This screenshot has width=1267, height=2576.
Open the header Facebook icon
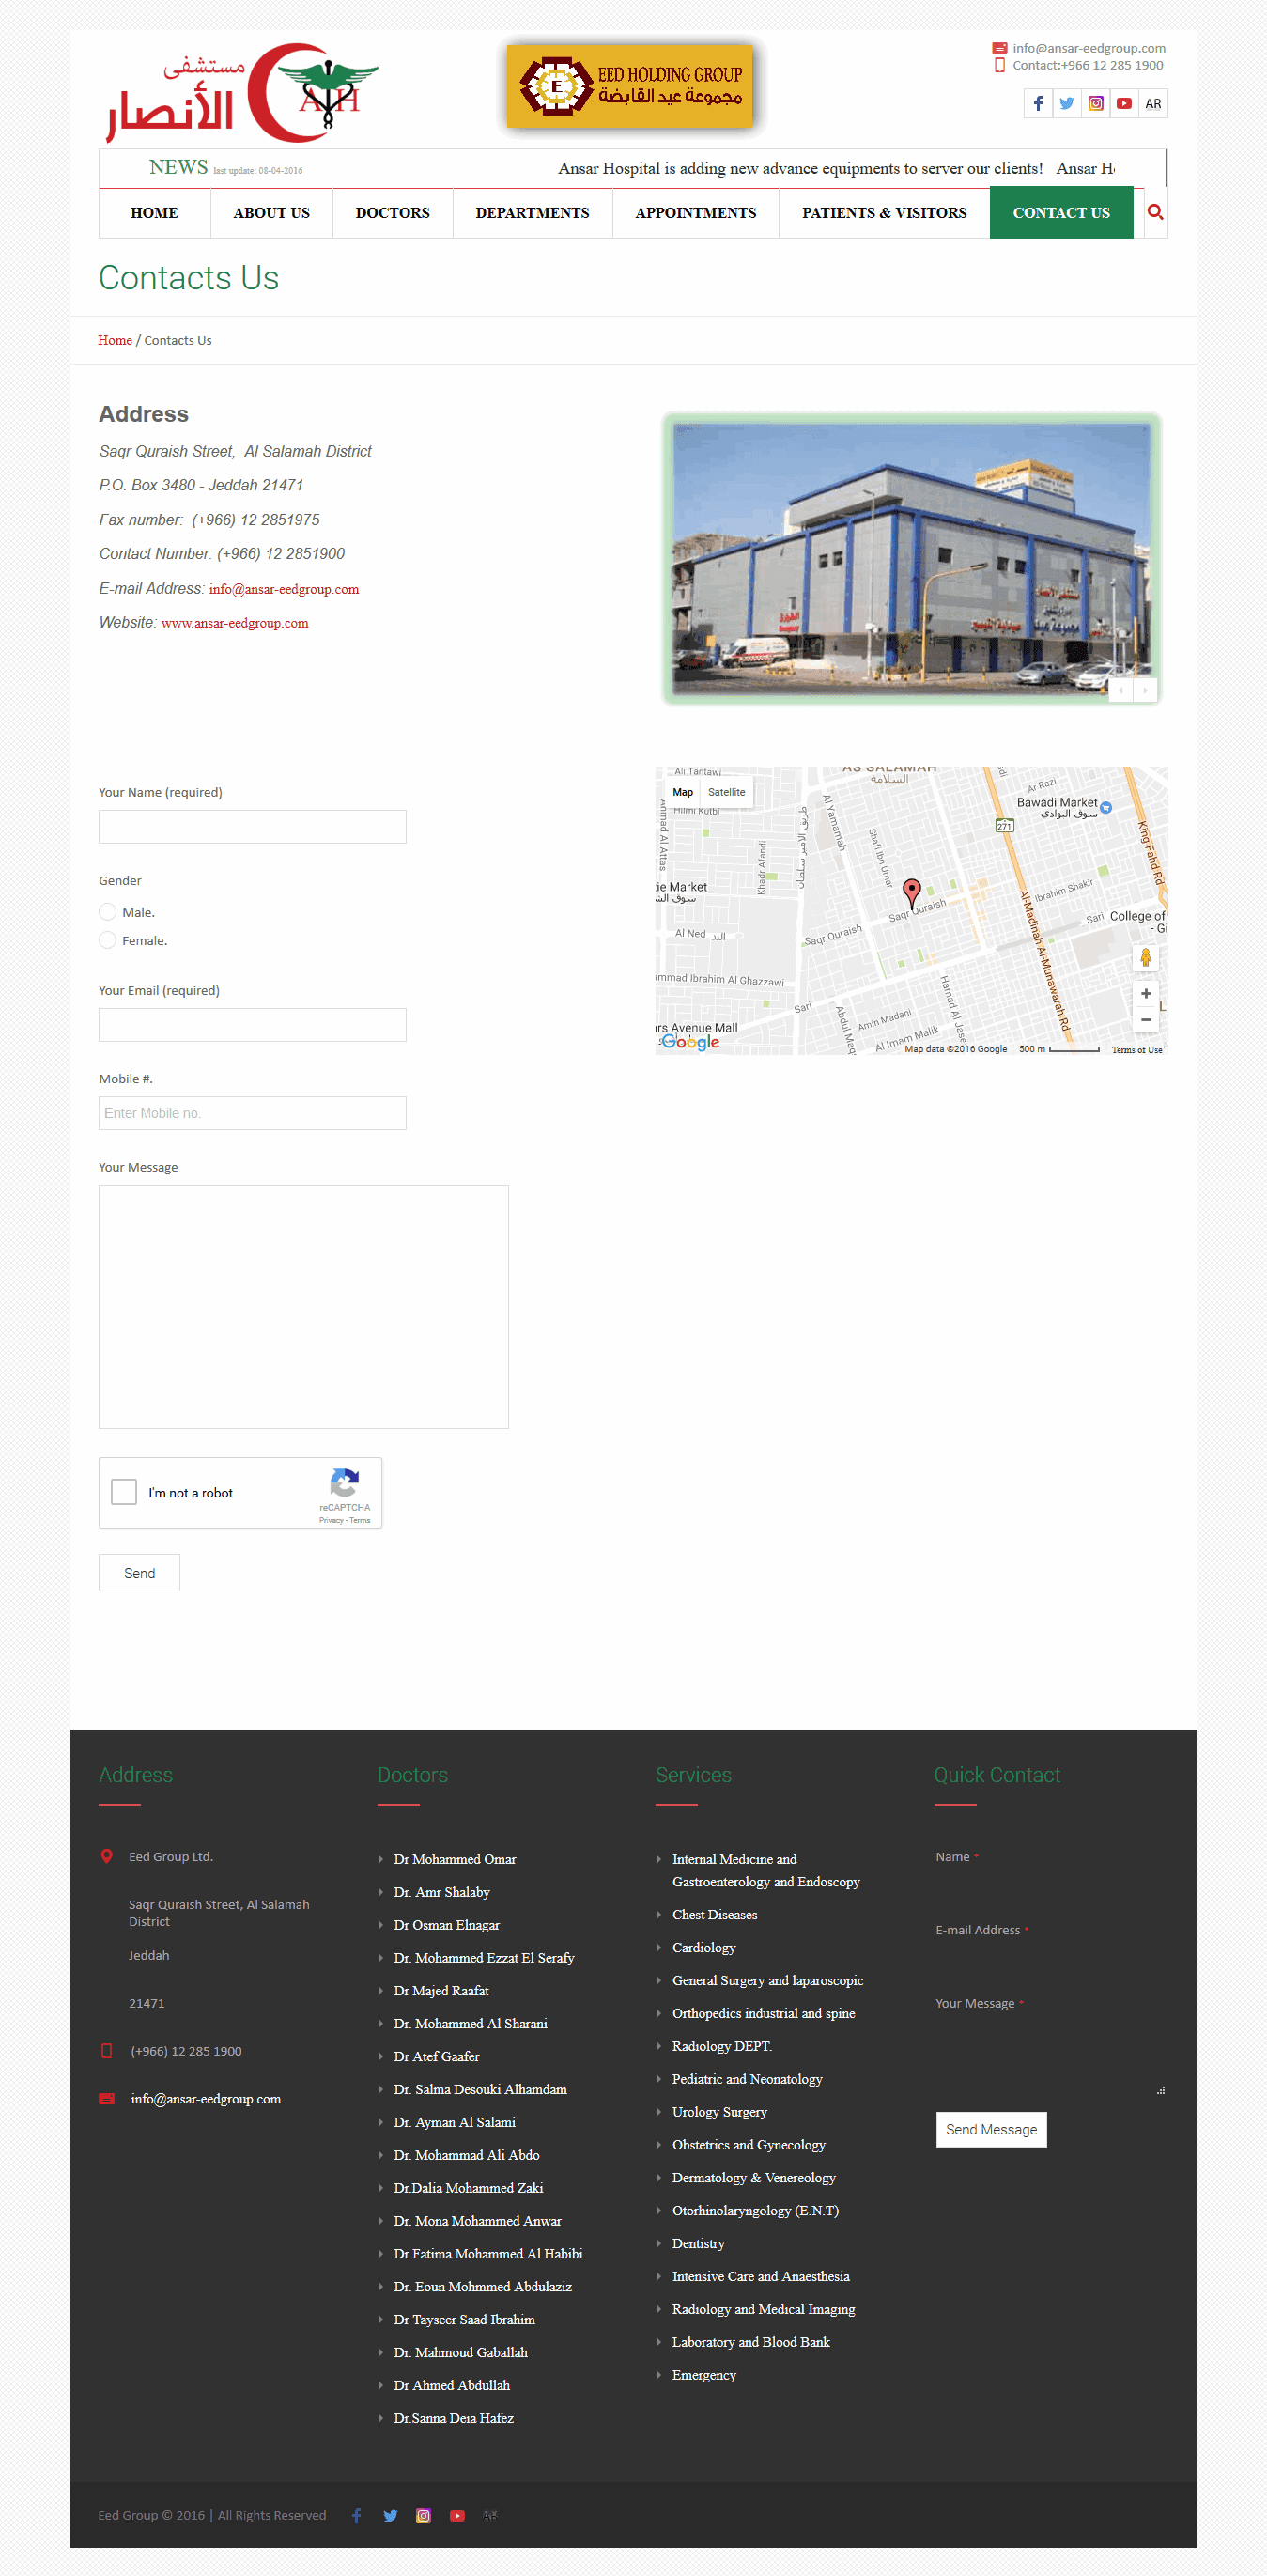click(x=1038, y=103)
